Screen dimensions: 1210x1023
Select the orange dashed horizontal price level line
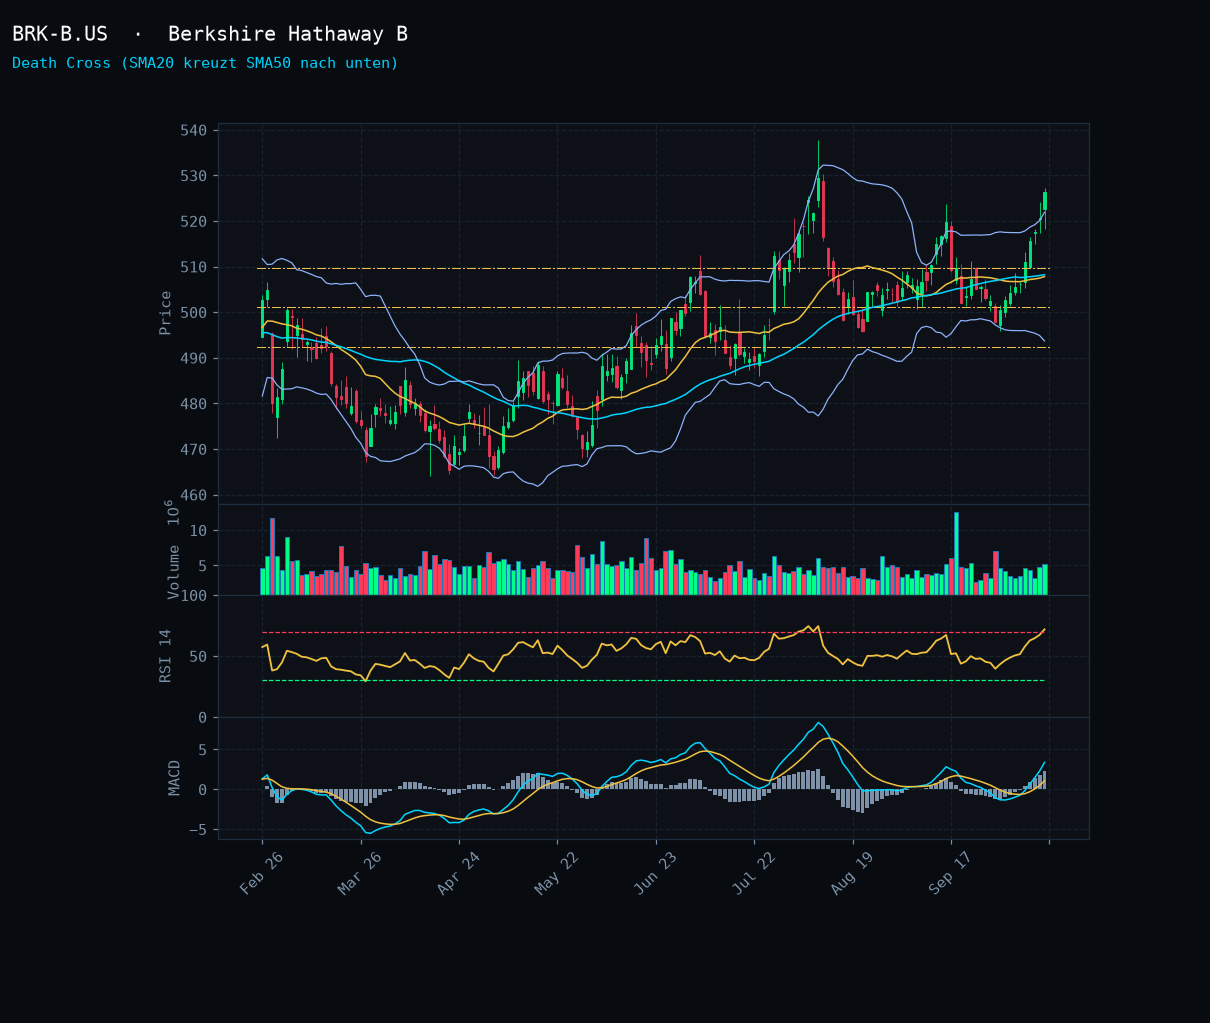[653, 269]
